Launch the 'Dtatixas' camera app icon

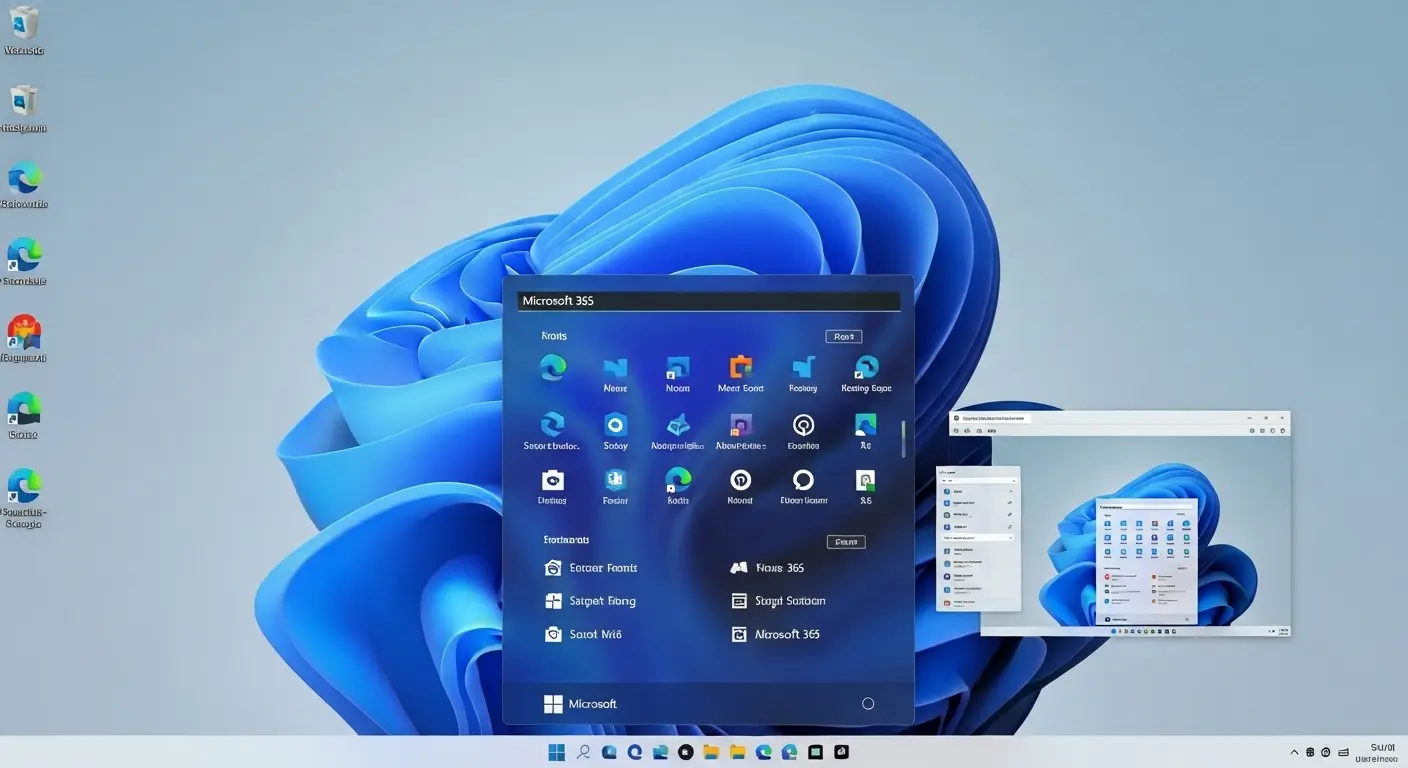pyautogui.click(x=552, y=480)
